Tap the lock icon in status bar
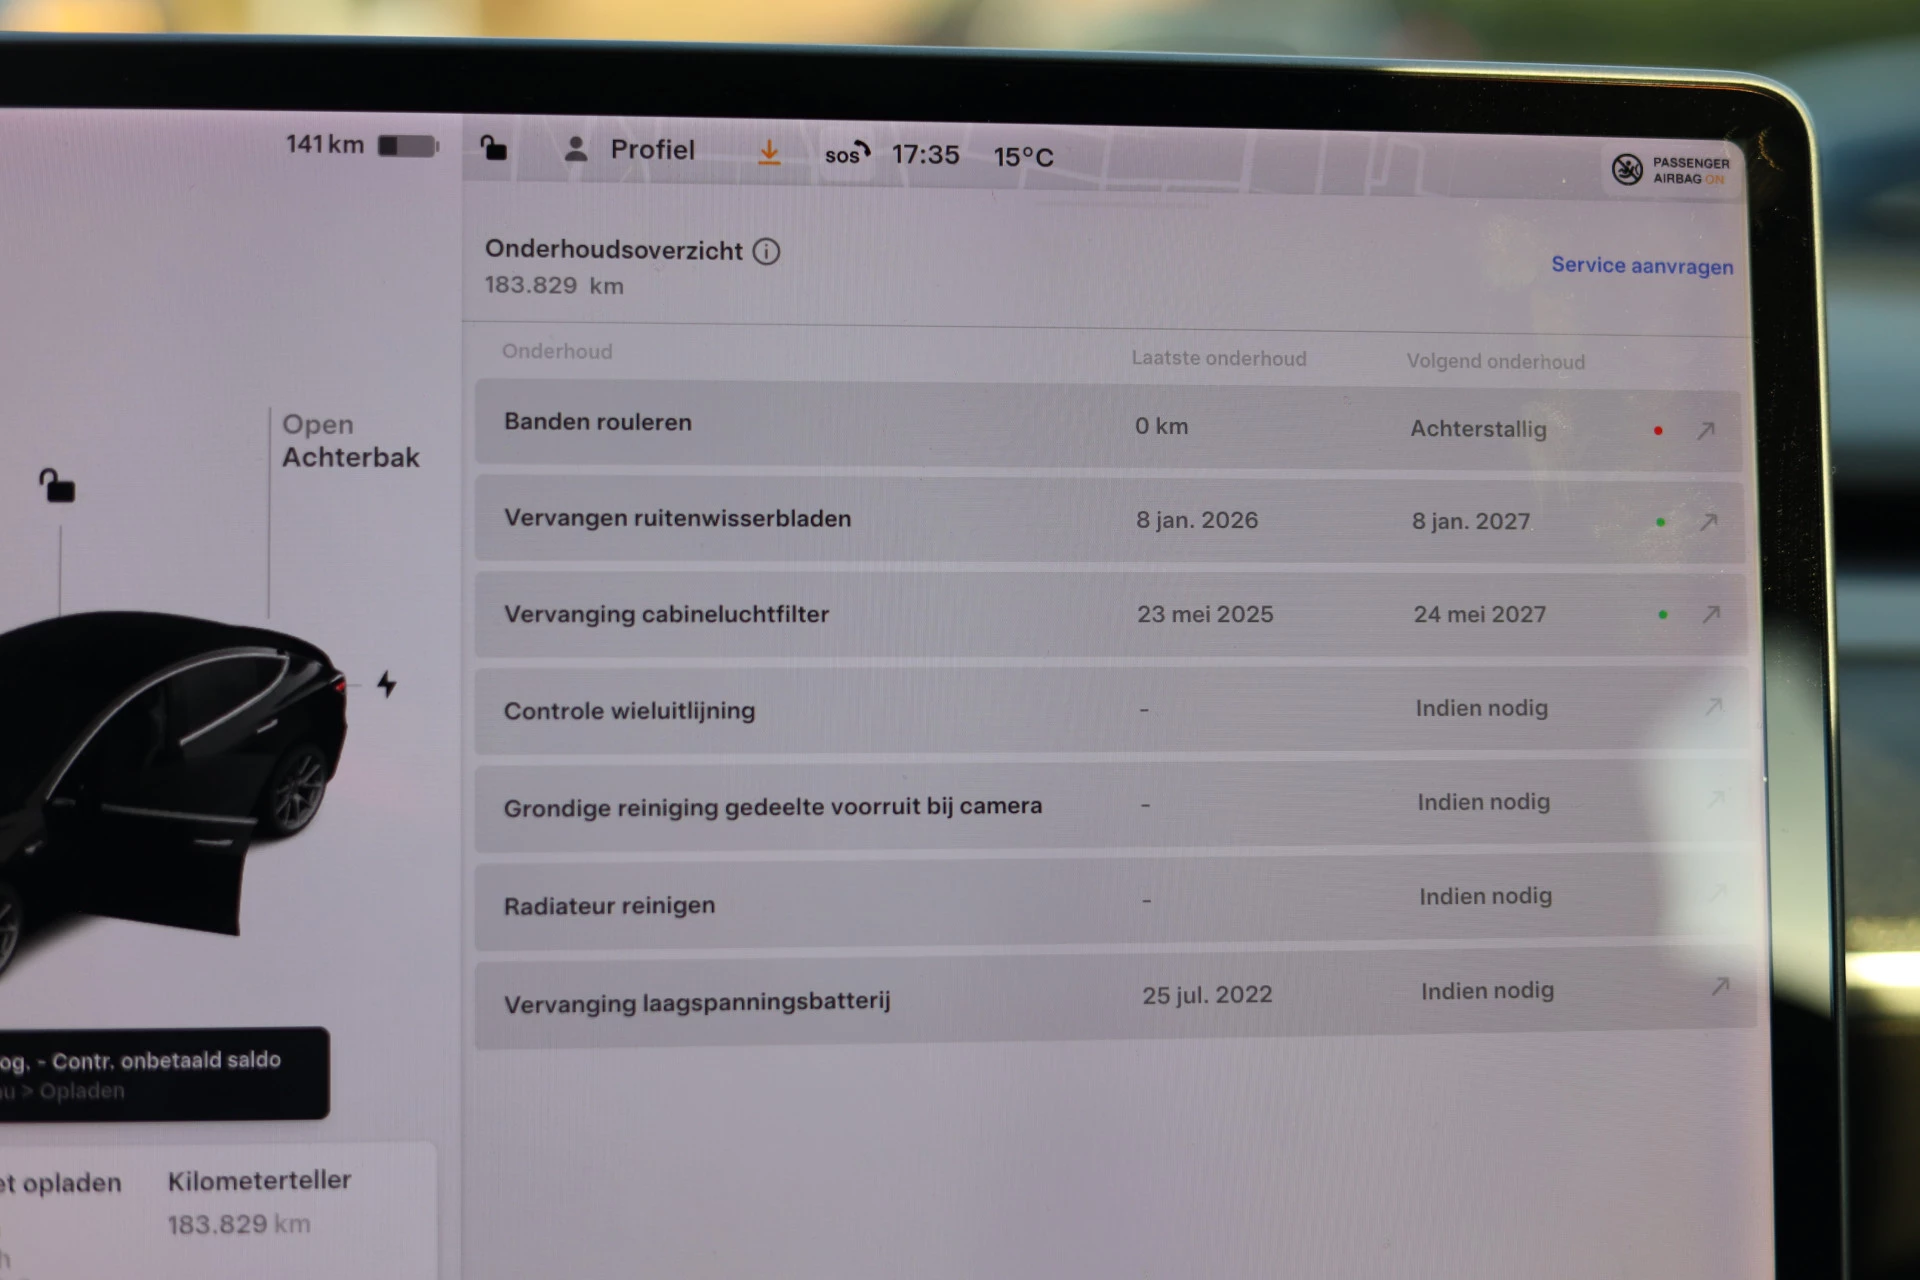Screen dimensions: 1920x1280 coord(493,149)
